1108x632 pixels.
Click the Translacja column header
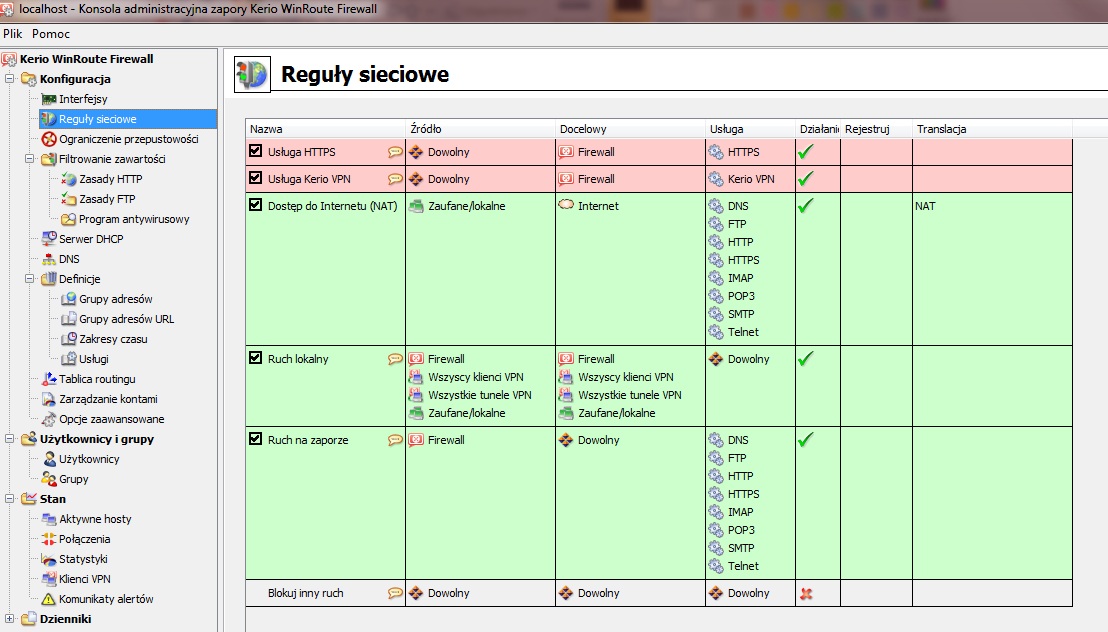click(992, 129)
